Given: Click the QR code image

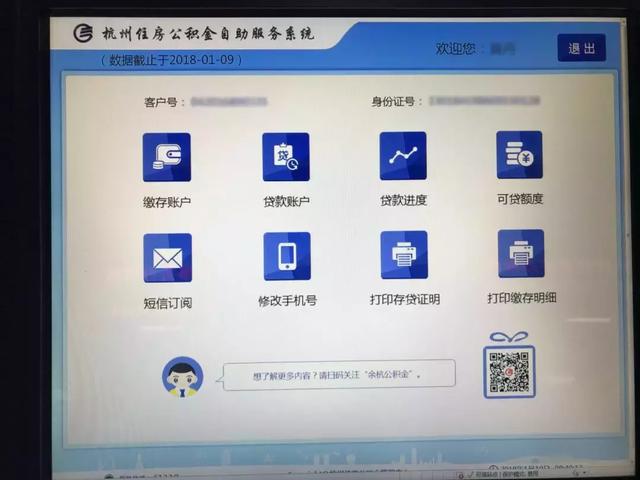Looking at the screenshot, I should click(509, 372).
